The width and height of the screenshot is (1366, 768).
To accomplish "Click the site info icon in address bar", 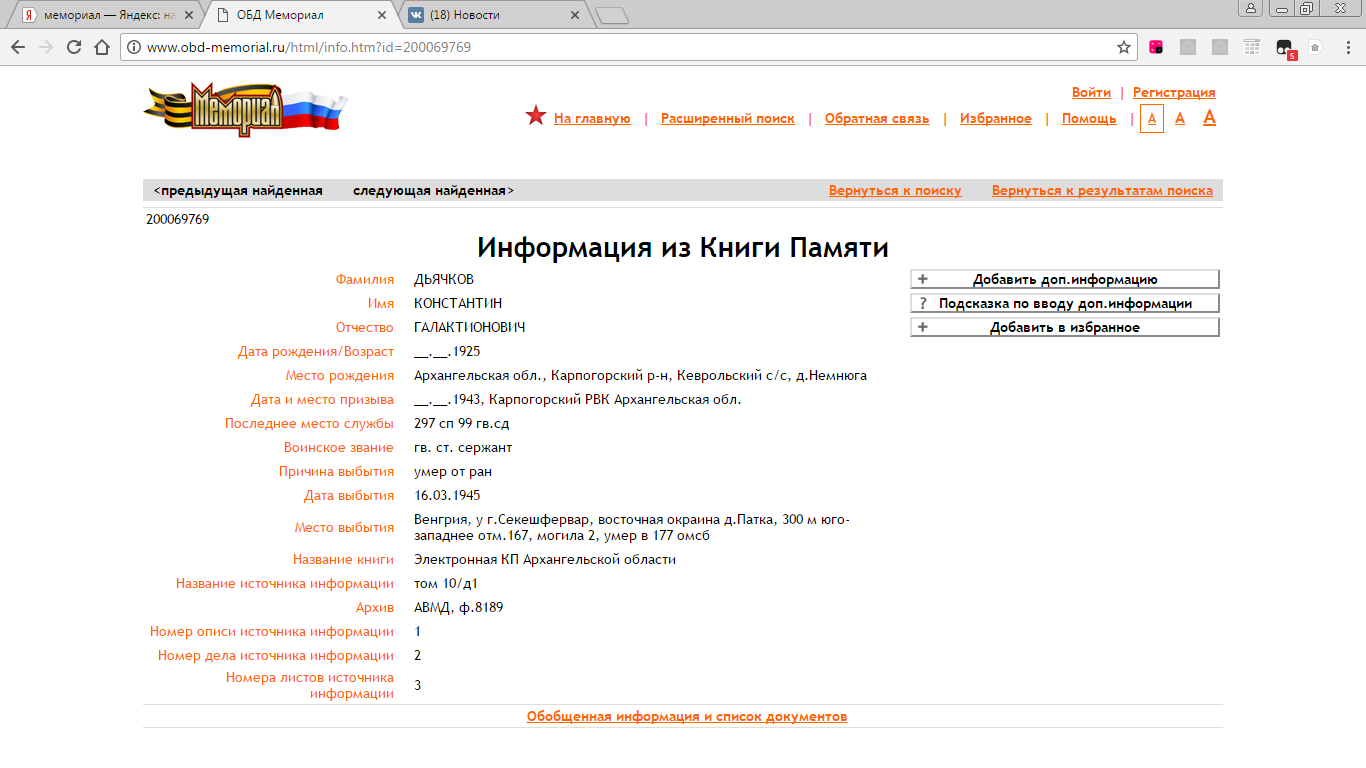I will point(133,47).
